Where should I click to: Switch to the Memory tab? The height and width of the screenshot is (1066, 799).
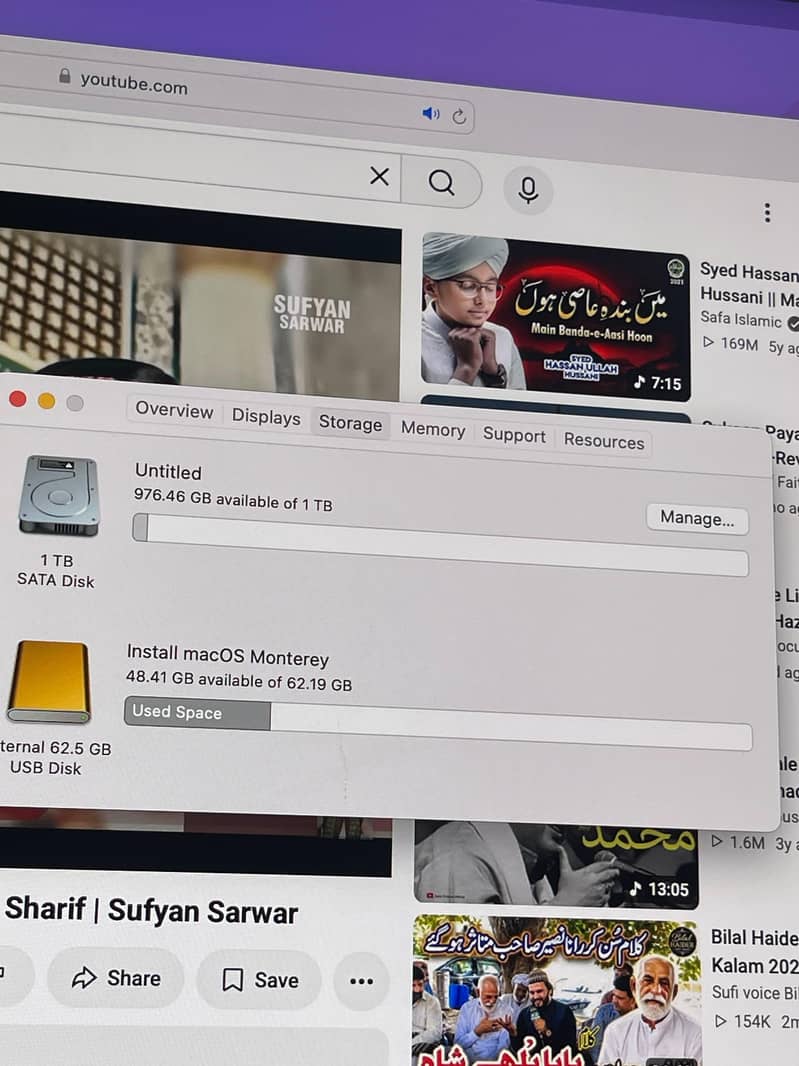(x=432, y=429)
